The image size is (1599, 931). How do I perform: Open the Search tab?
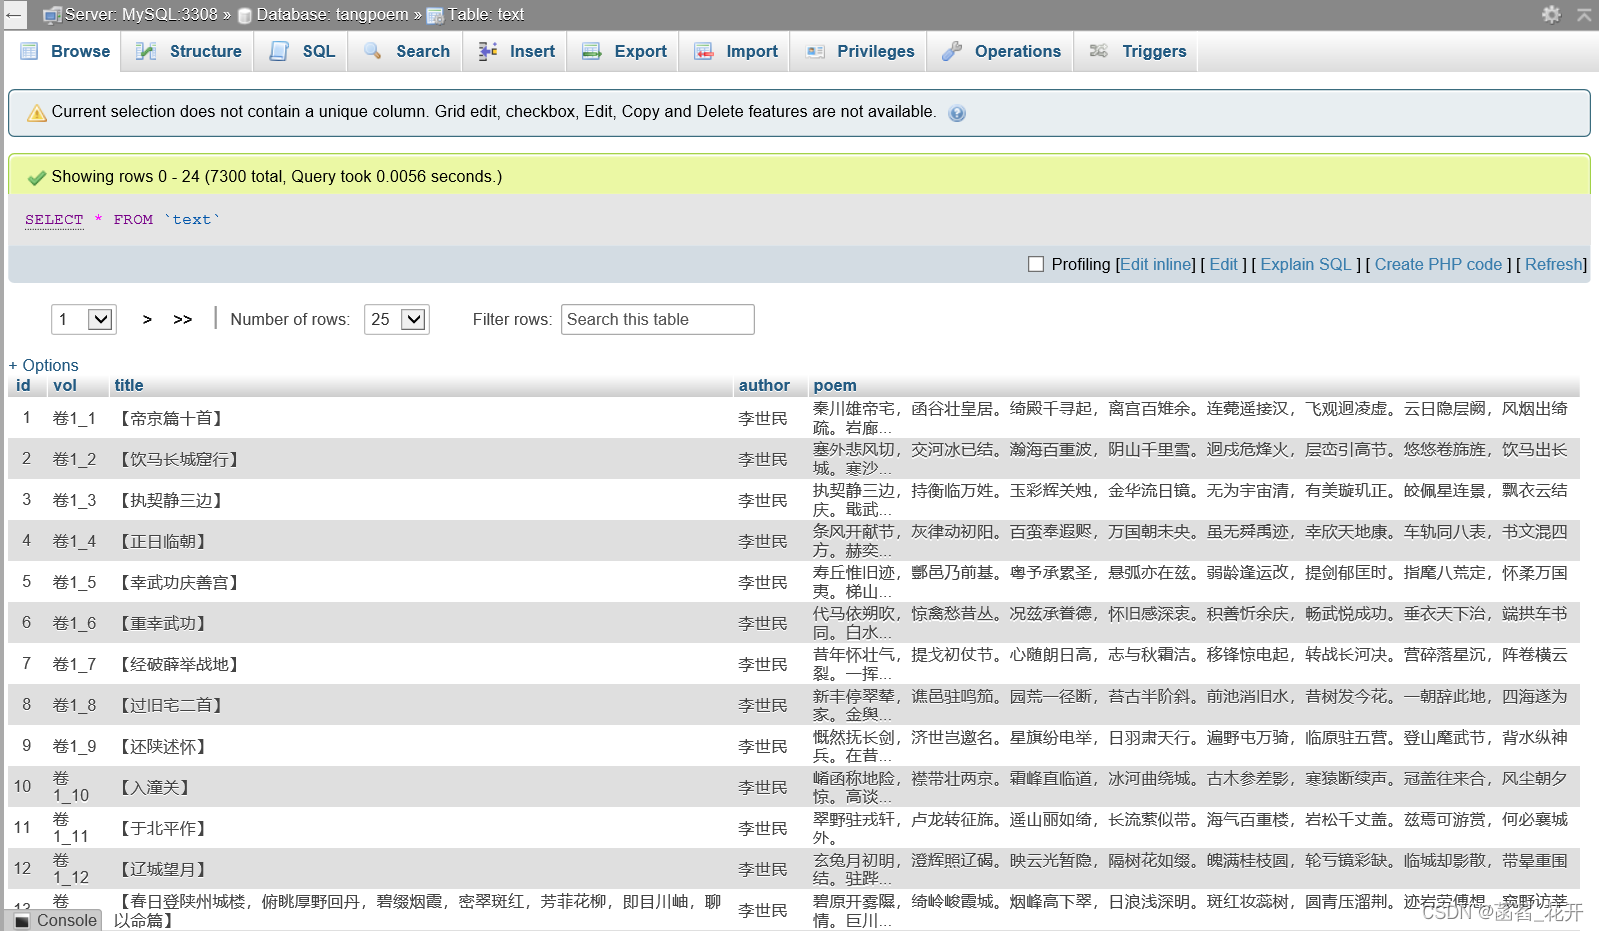pos(406,51)
